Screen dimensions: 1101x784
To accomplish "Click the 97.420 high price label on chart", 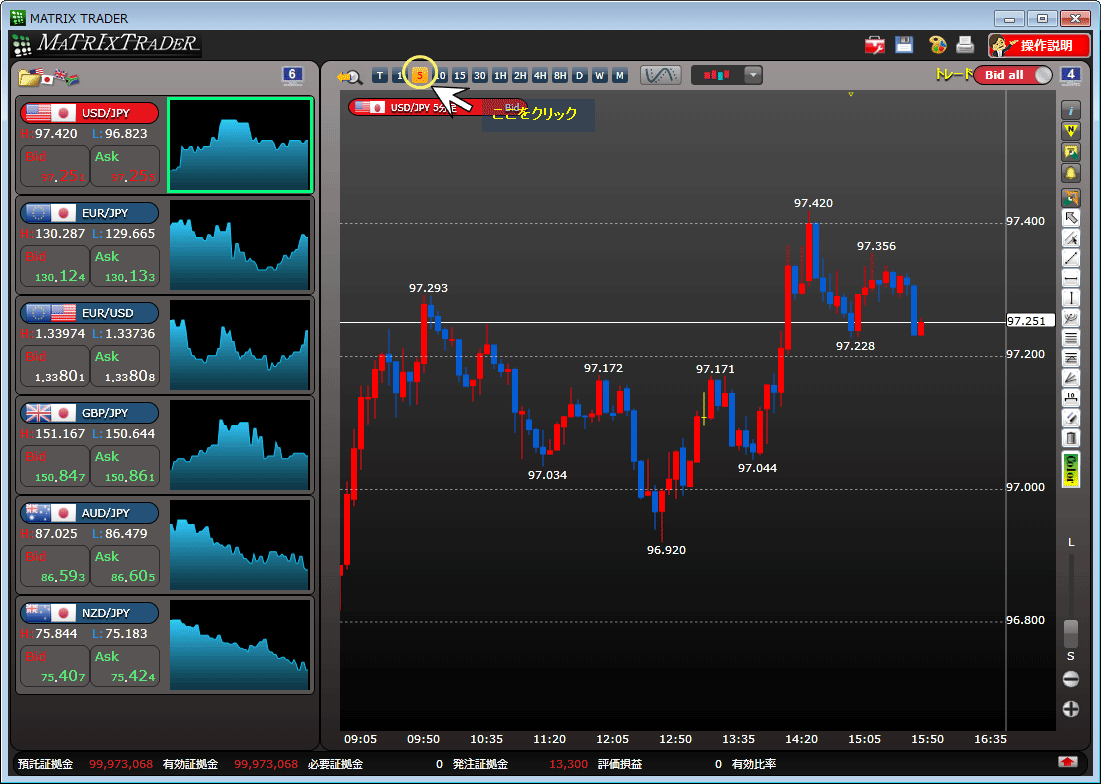I will pyautogui.click(x=813, y=203).
